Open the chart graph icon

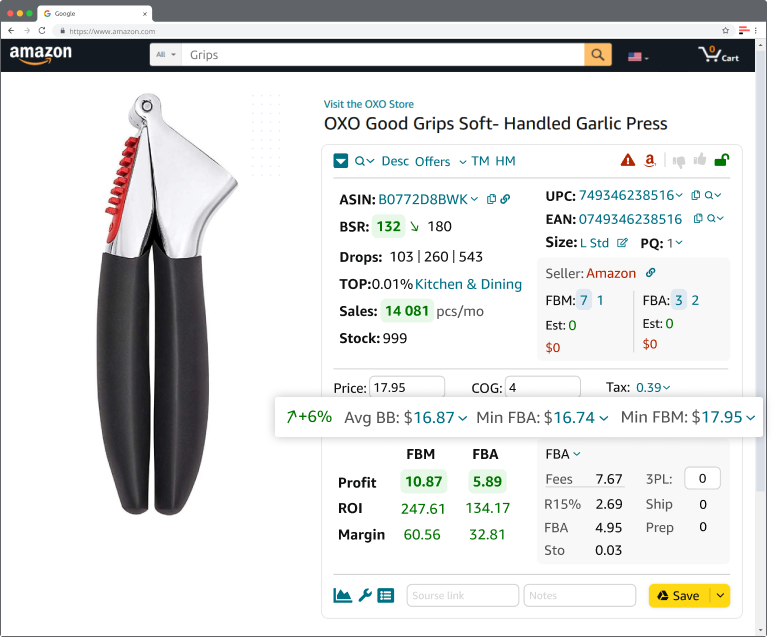pos(343,595)
